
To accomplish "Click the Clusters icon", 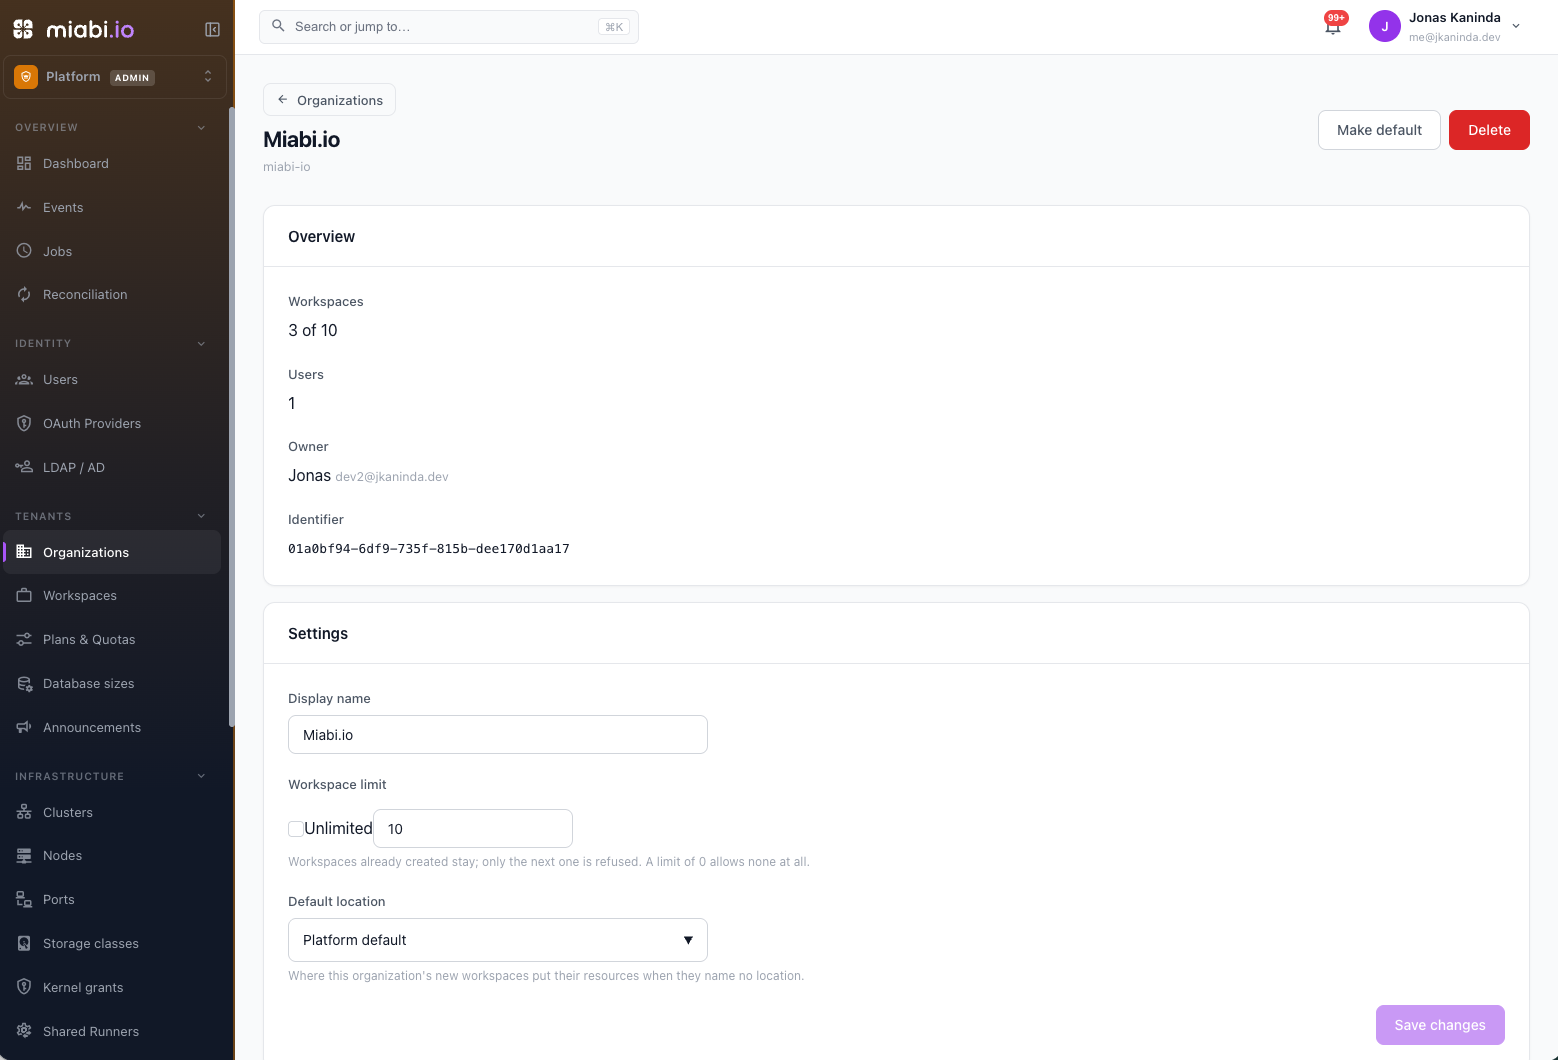I will (x=24, y=812).
